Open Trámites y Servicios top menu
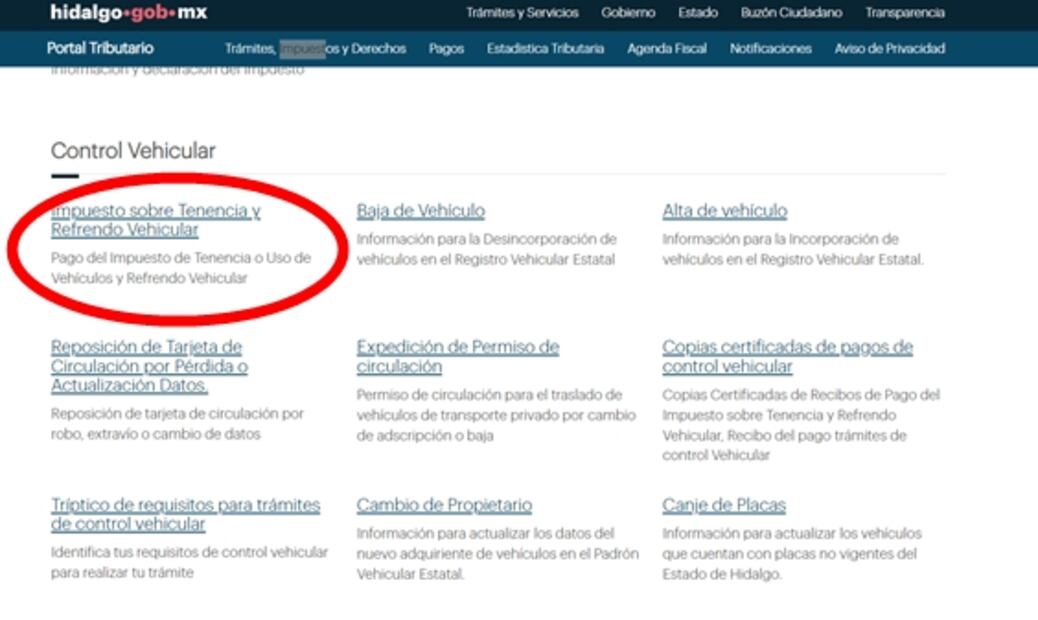The height and width of the screenshot is (620, 1038). pyautogui.click(x=521, y=13)
